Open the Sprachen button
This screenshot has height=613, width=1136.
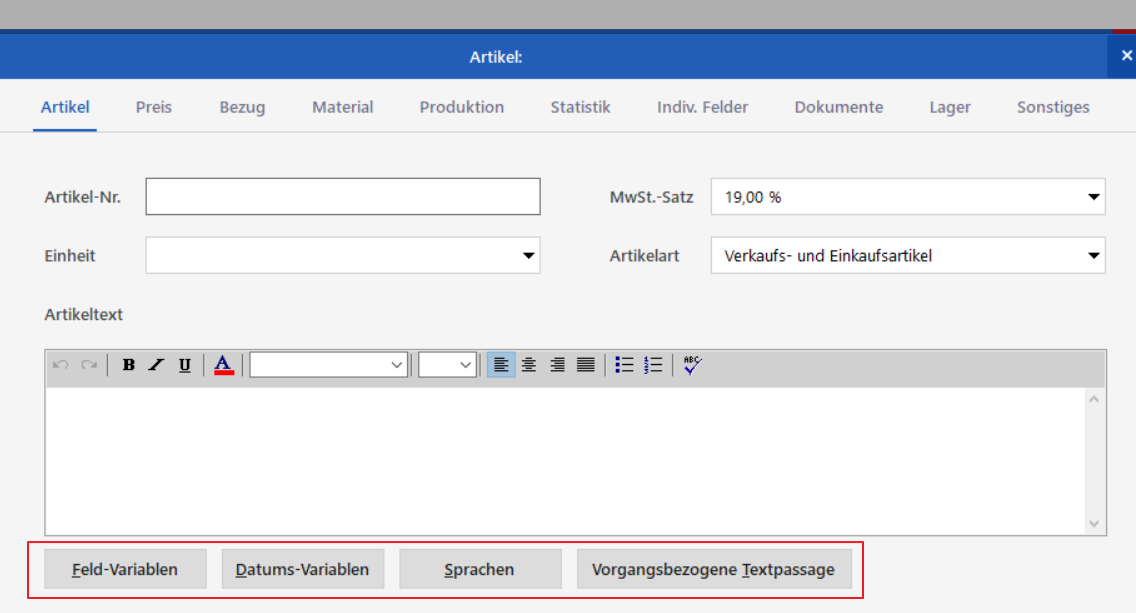pos(480,570)
